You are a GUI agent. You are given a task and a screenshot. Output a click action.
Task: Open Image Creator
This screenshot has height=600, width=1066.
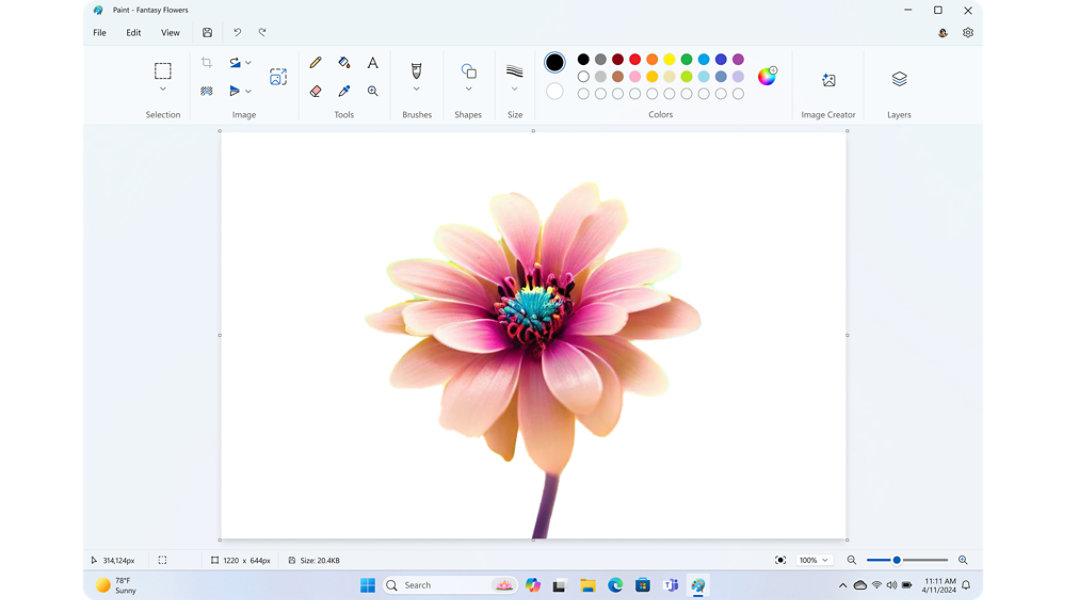pos(828,80)
